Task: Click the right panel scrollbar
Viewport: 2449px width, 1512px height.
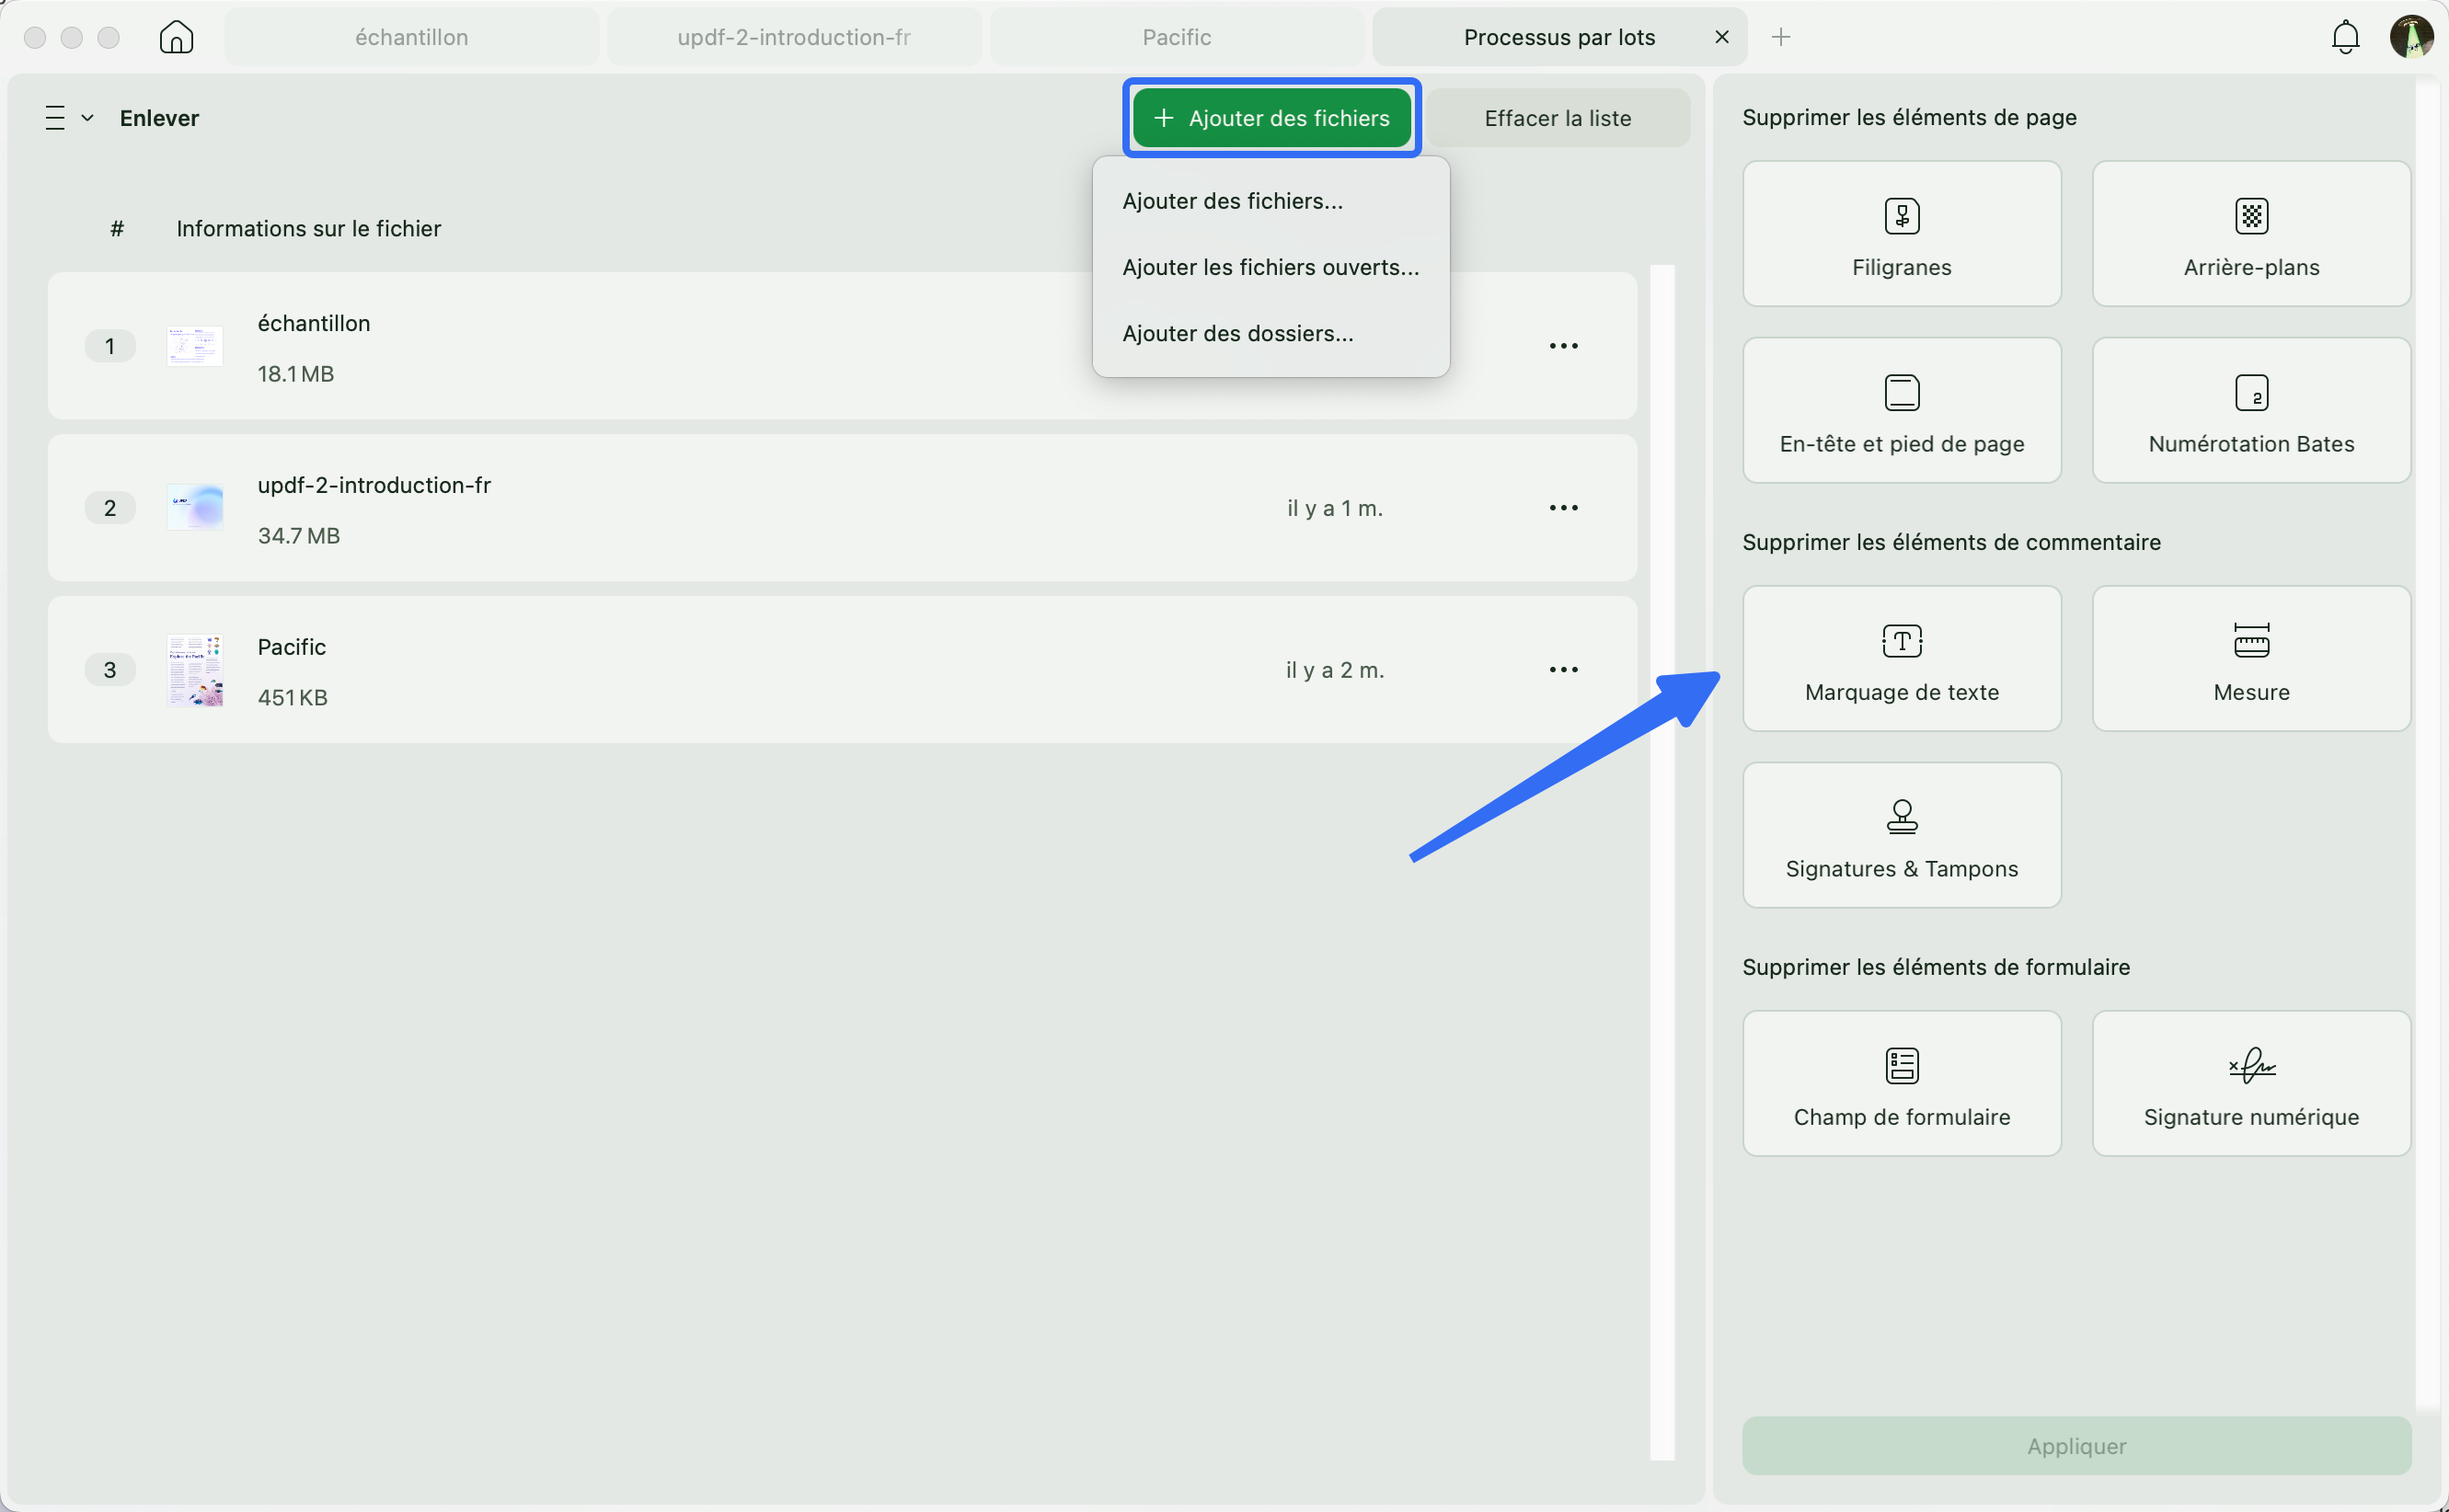Action: tap(2427, 745)
